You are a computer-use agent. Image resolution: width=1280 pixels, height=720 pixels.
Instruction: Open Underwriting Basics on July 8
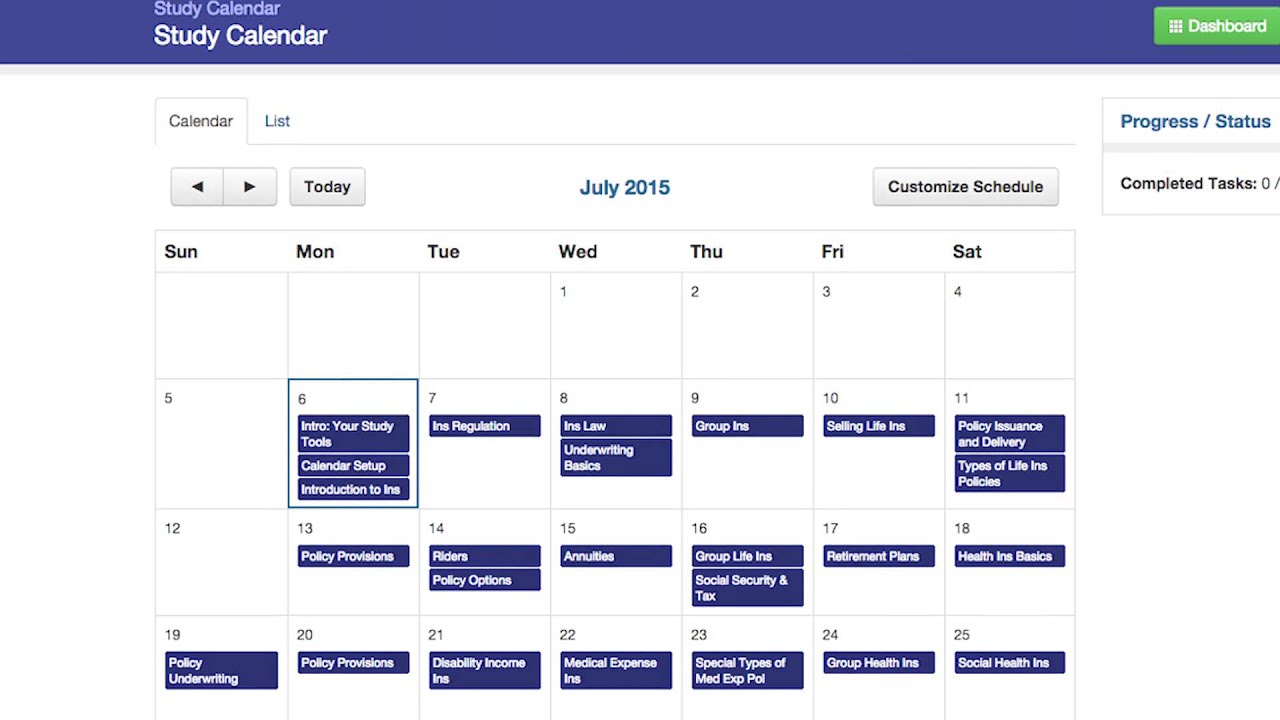tap(615, 458)
